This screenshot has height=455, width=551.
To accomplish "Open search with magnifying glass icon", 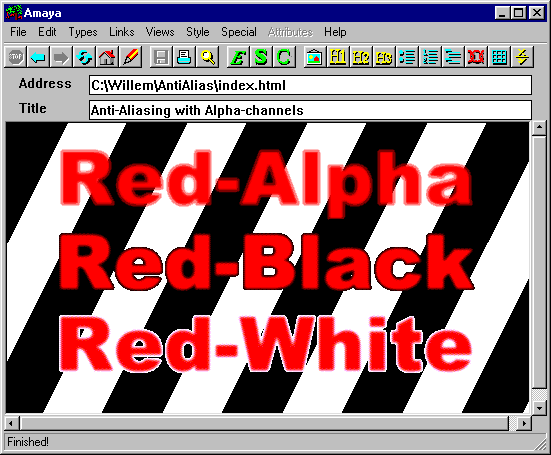I will point(207,57).
